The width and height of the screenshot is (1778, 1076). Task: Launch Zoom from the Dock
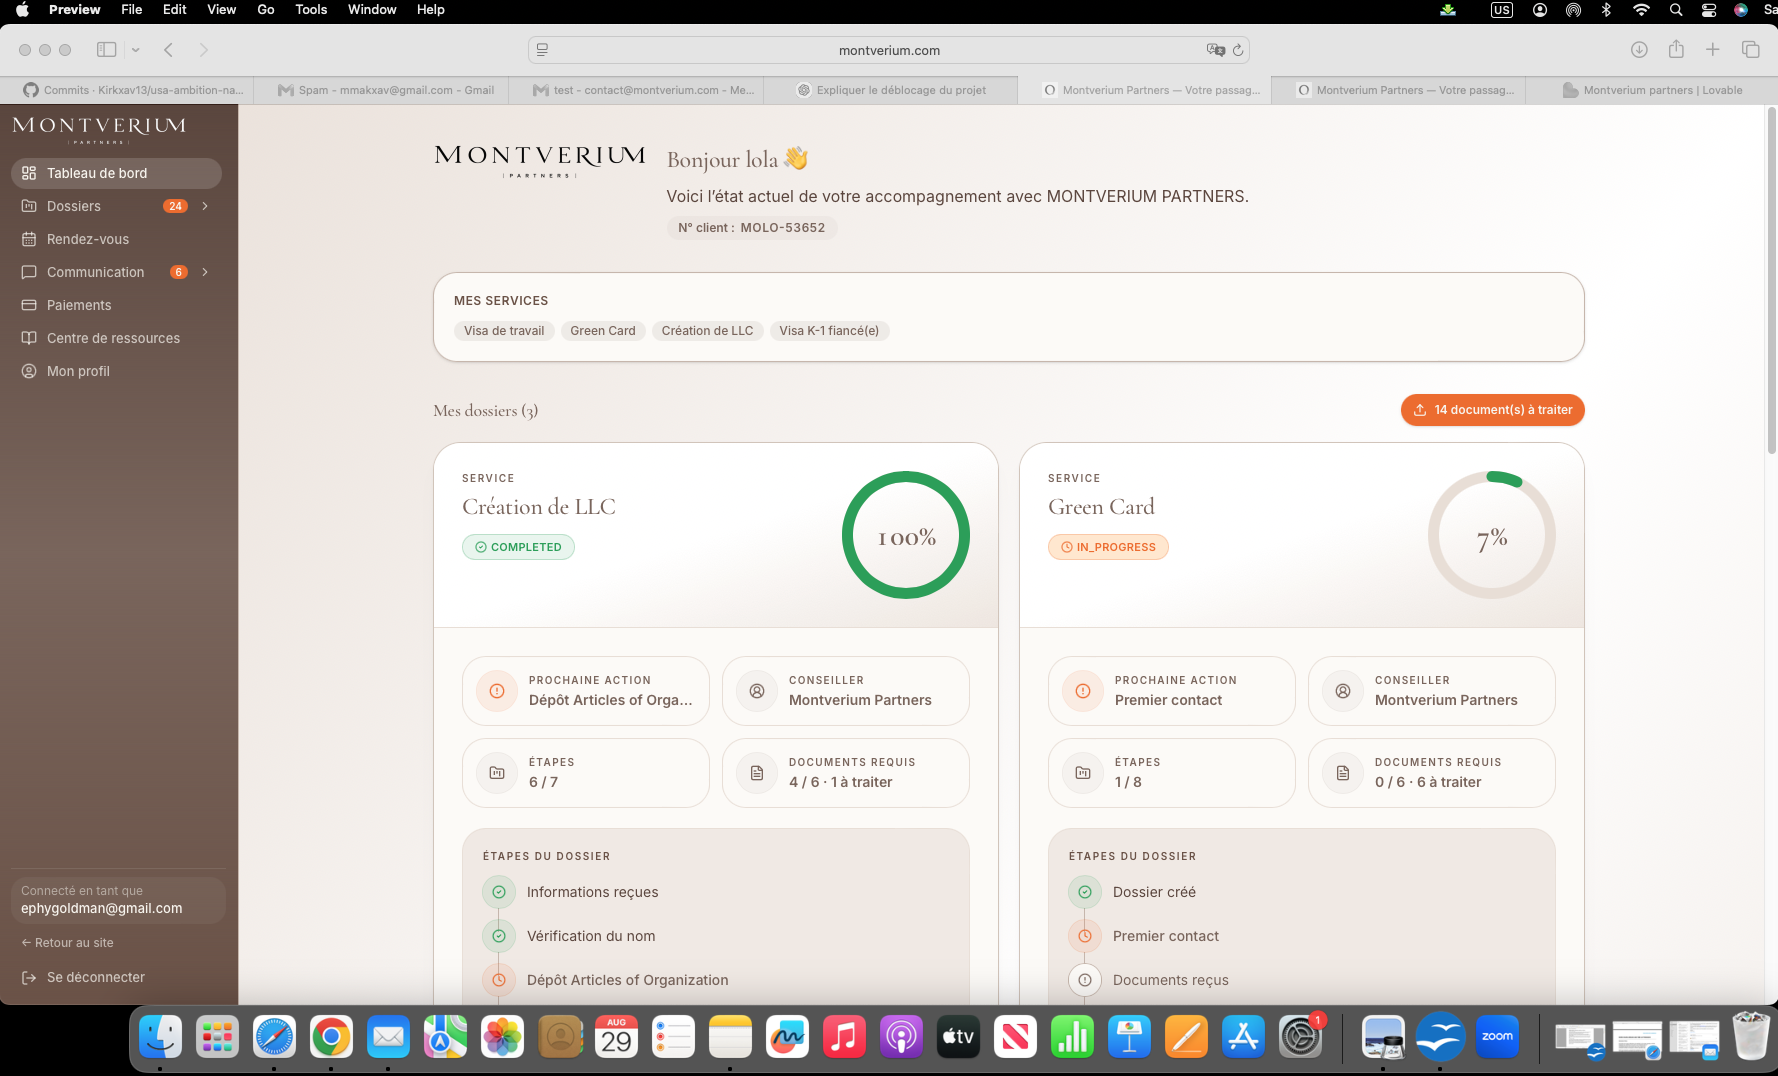coord(1497,1037)
